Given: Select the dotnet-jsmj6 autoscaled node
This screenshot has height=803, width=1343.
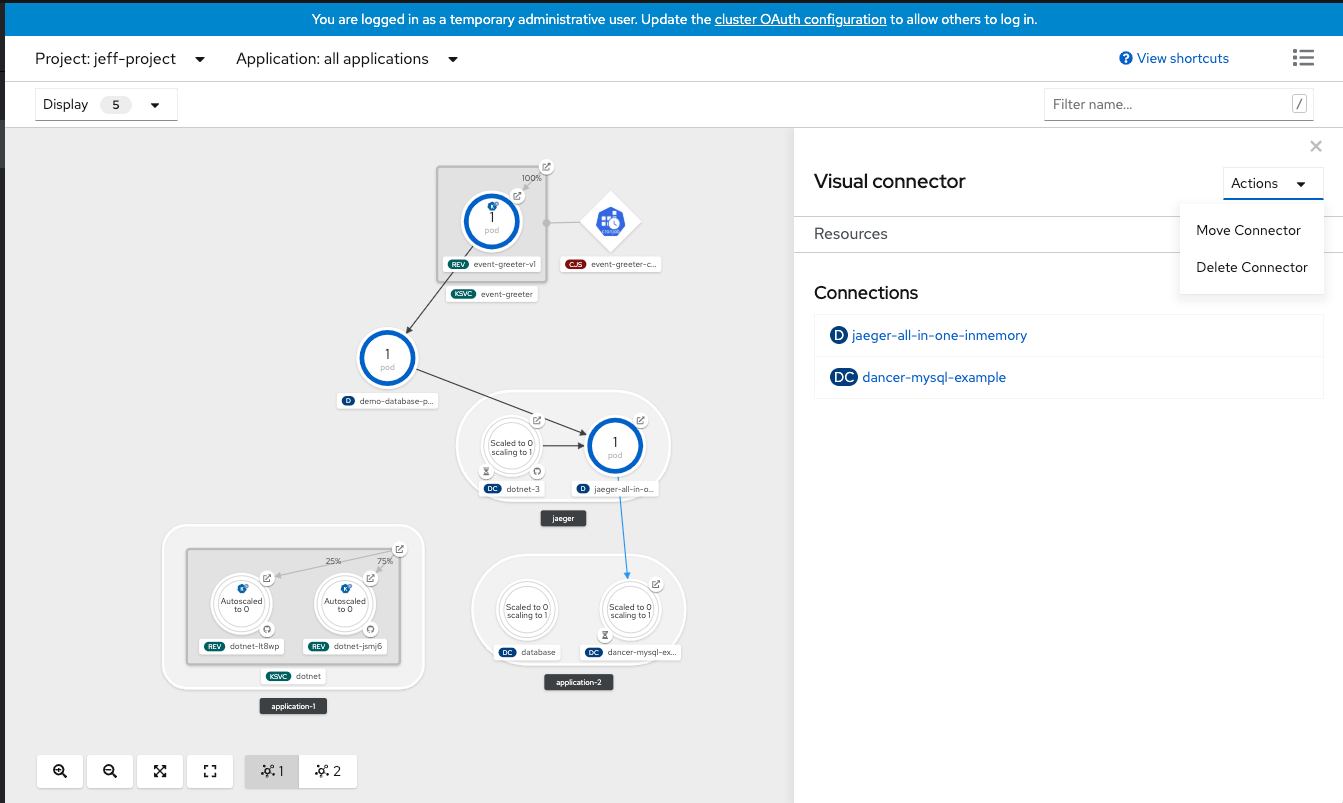Looking at the screenshot, I should (x=345, y=604).
